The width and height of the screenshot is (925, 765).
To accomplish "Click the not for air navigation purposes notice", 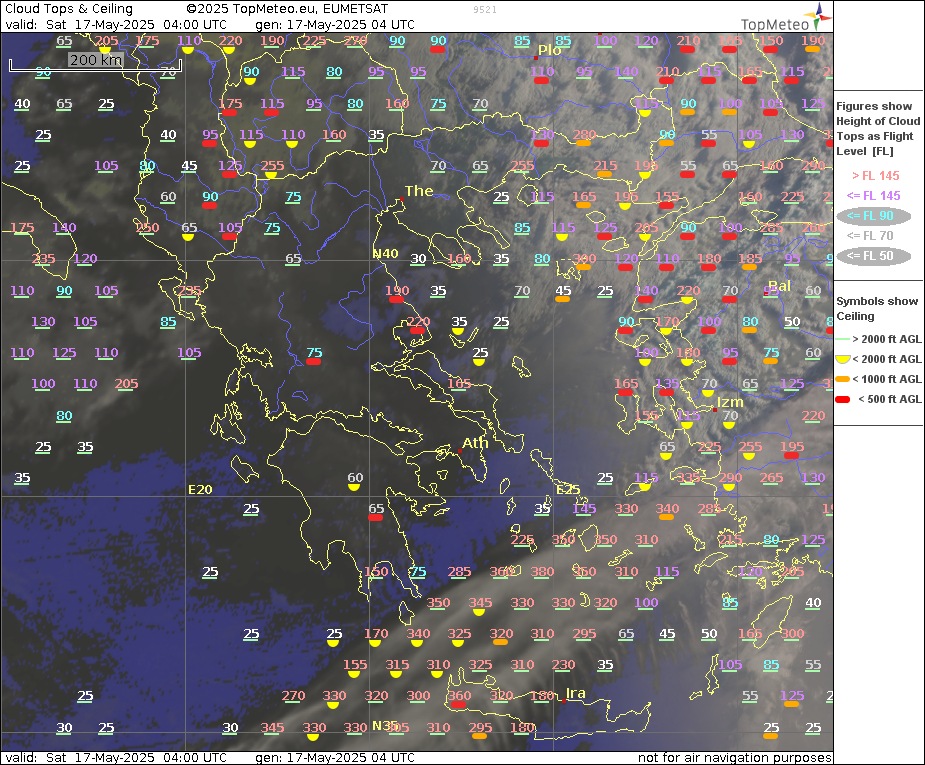I will tap(734, 758).
